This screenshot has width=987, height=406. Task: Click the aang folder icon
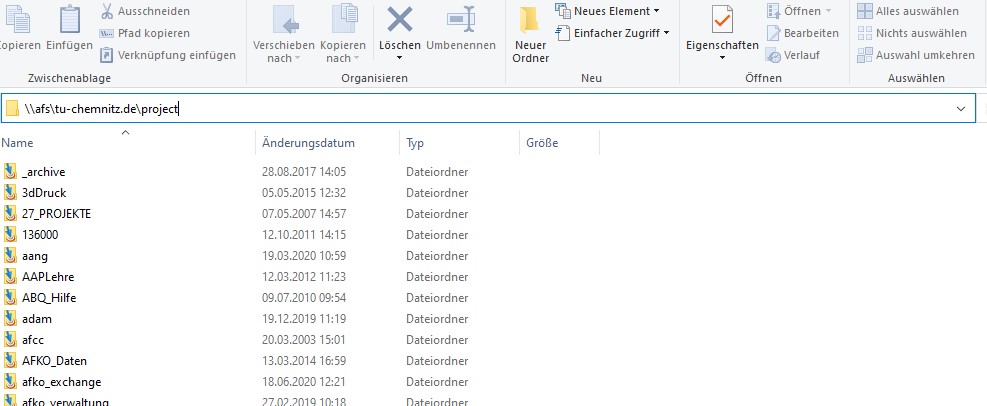[10, 256]
